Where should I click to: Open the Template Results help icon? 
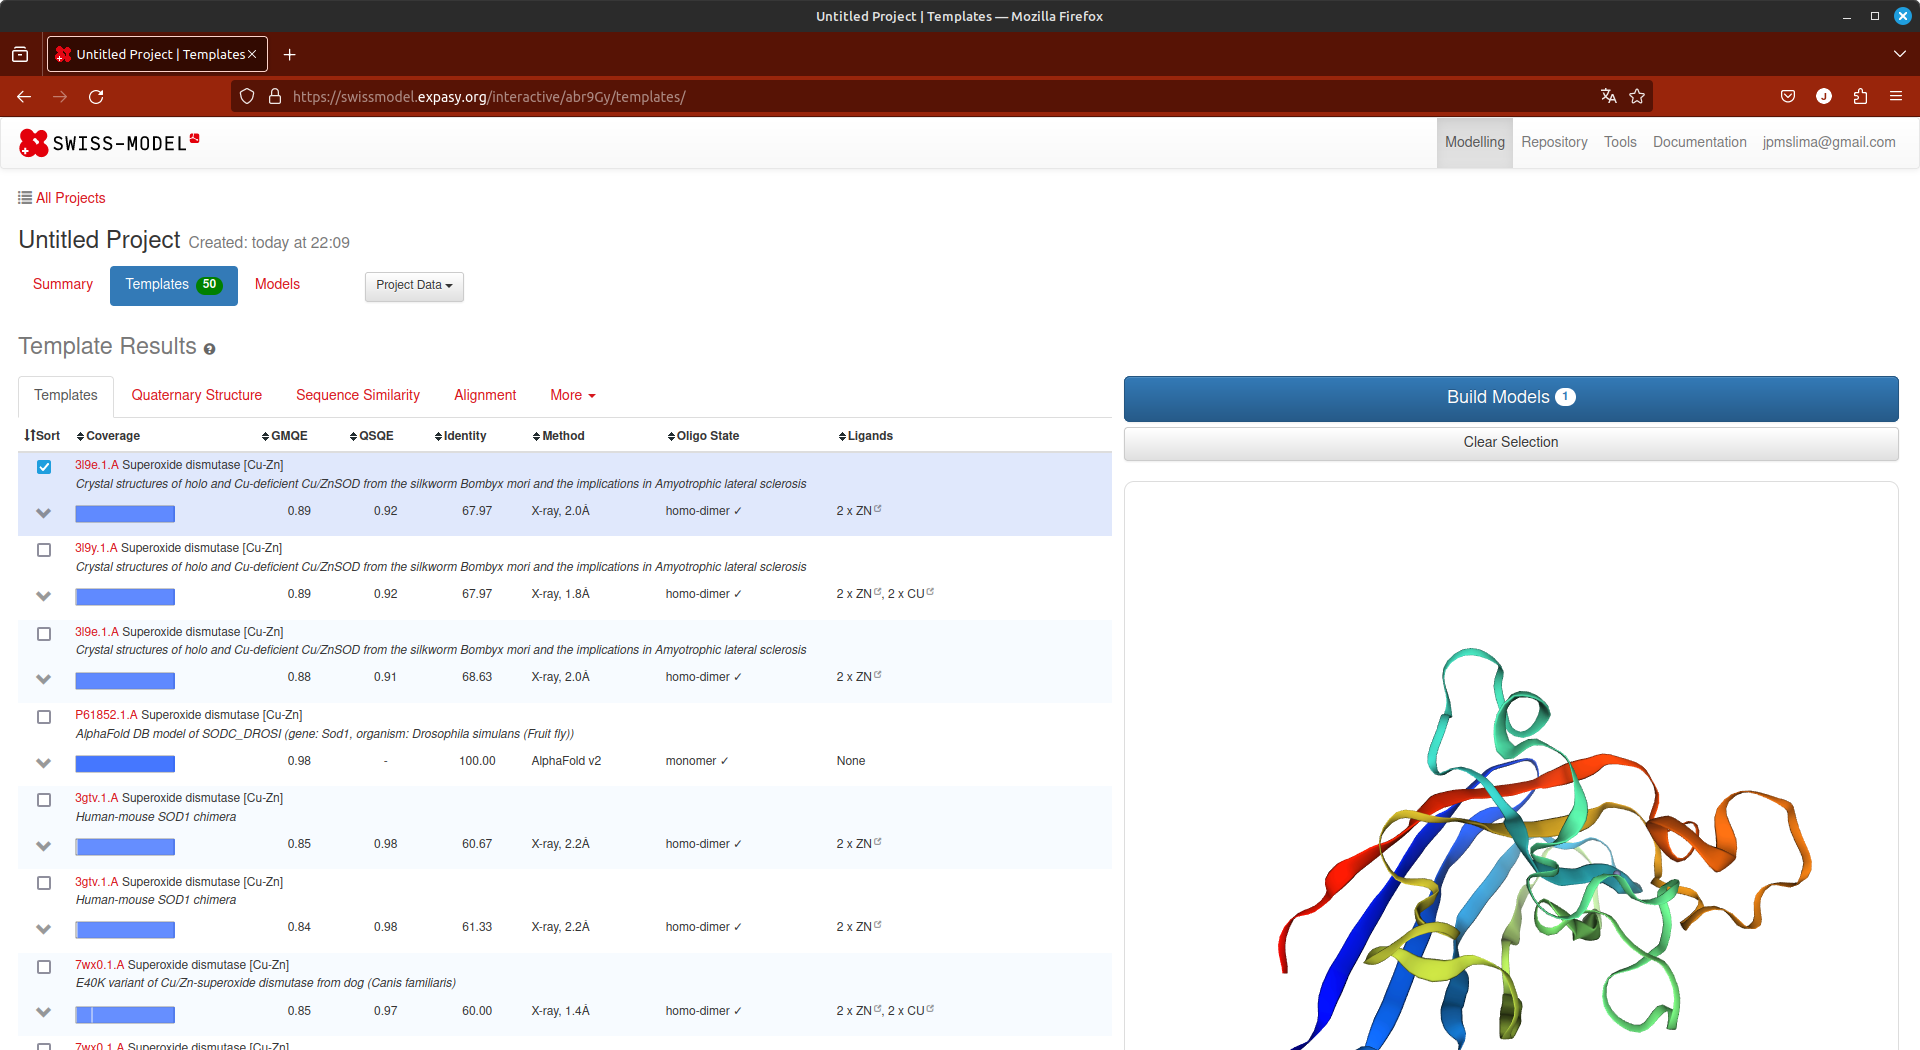(209, 349)
